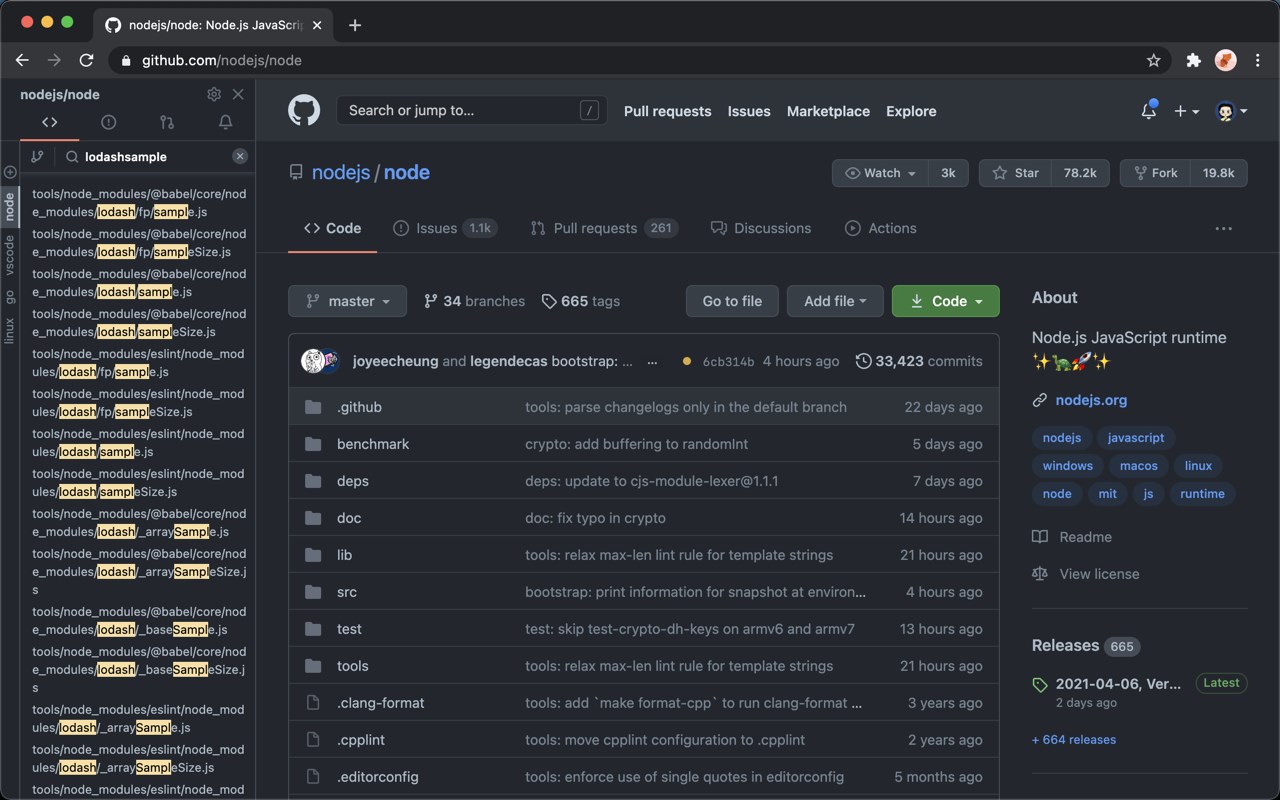Open the sidebar notifications bell tab
The height and width of the screenshot is (800, 1280).
226,122
